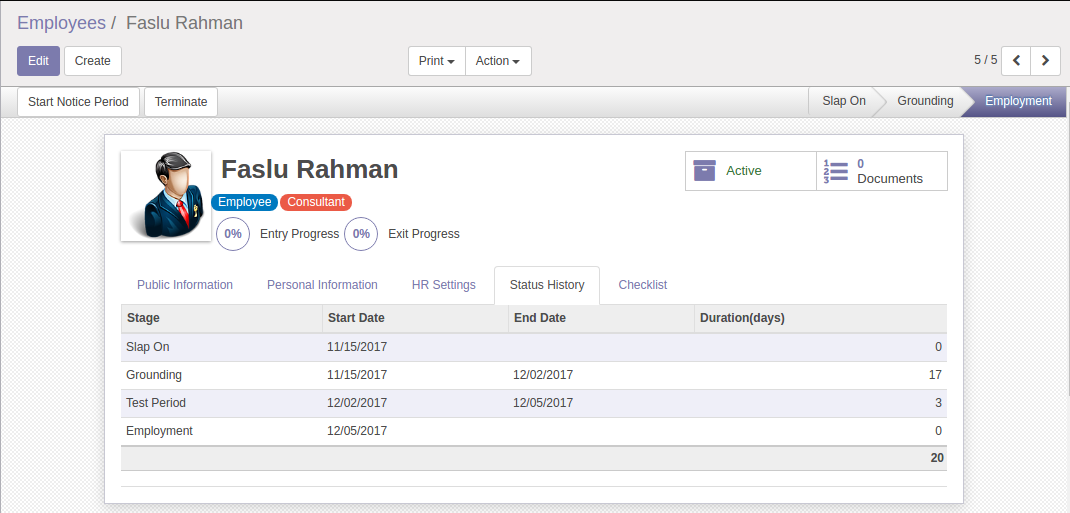
Task: Click the Exit Progress percentage circle
Action: [x=361, y=234]
